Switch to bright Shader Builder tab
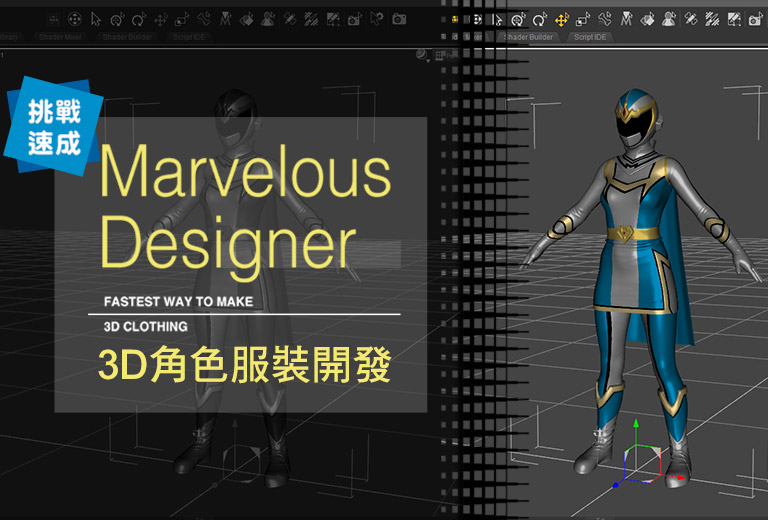 [528, 37]
